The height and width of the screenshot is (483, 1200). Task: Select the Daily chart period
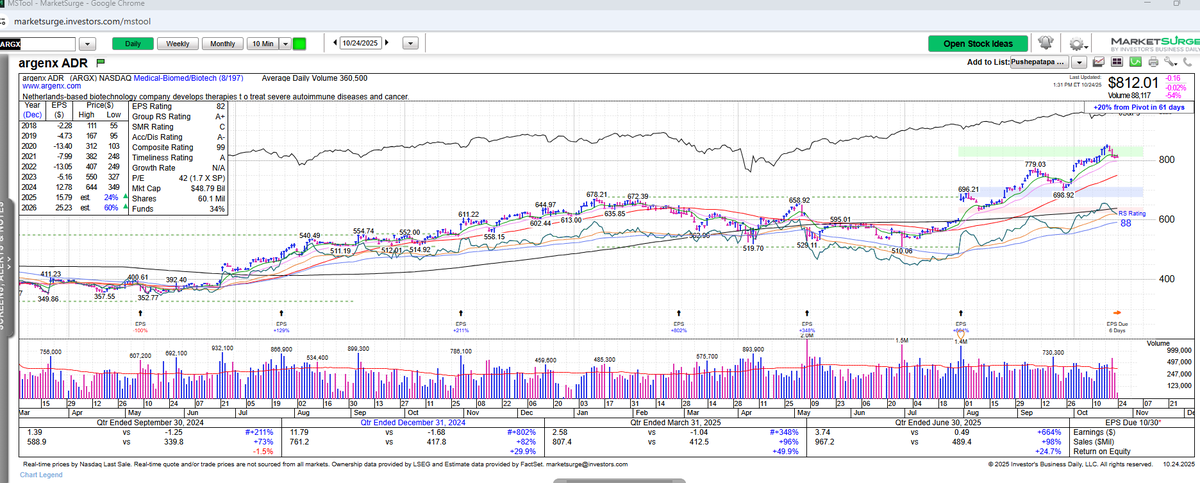pos(133,44)
